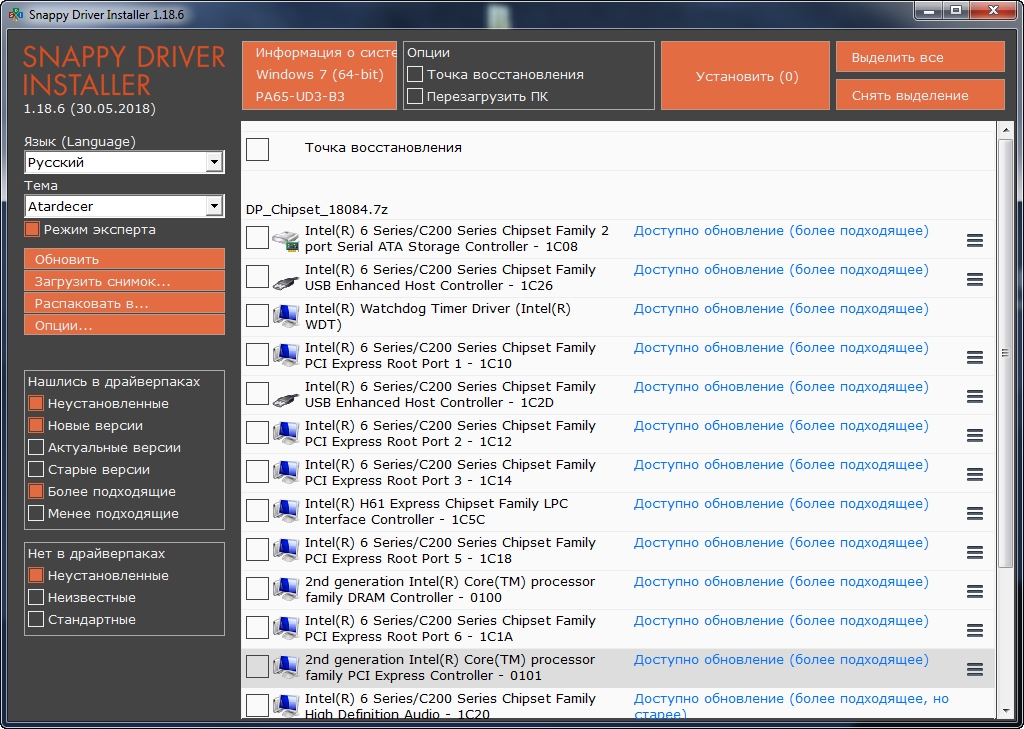Click the Доступно обновление status for Root Port 5 - 1C18
Viewport: 1024px width, 729px height.
(x=781, y=543)
